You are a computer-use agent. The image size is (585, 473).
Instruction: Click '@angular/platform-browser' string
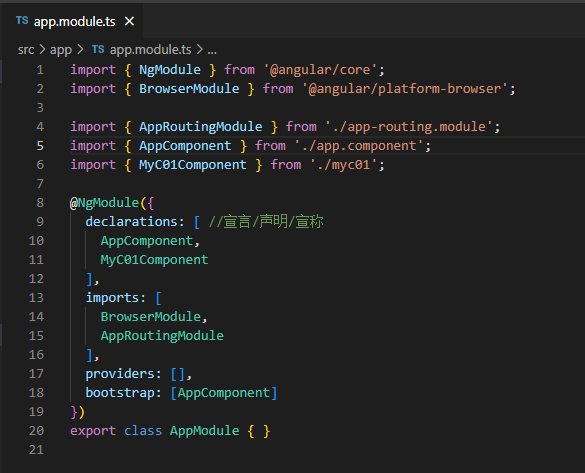pyautogui.click(x=405, y=89)
